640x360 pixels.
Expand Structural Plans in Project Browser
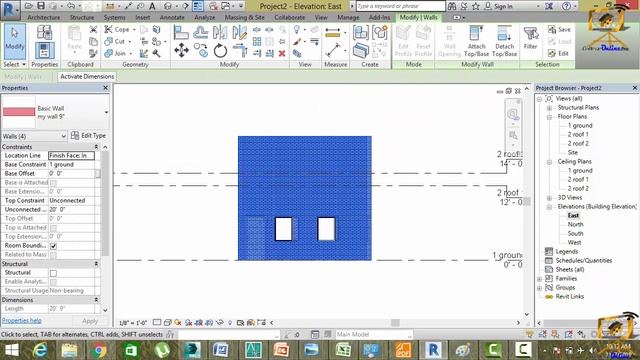click(549, 108)
